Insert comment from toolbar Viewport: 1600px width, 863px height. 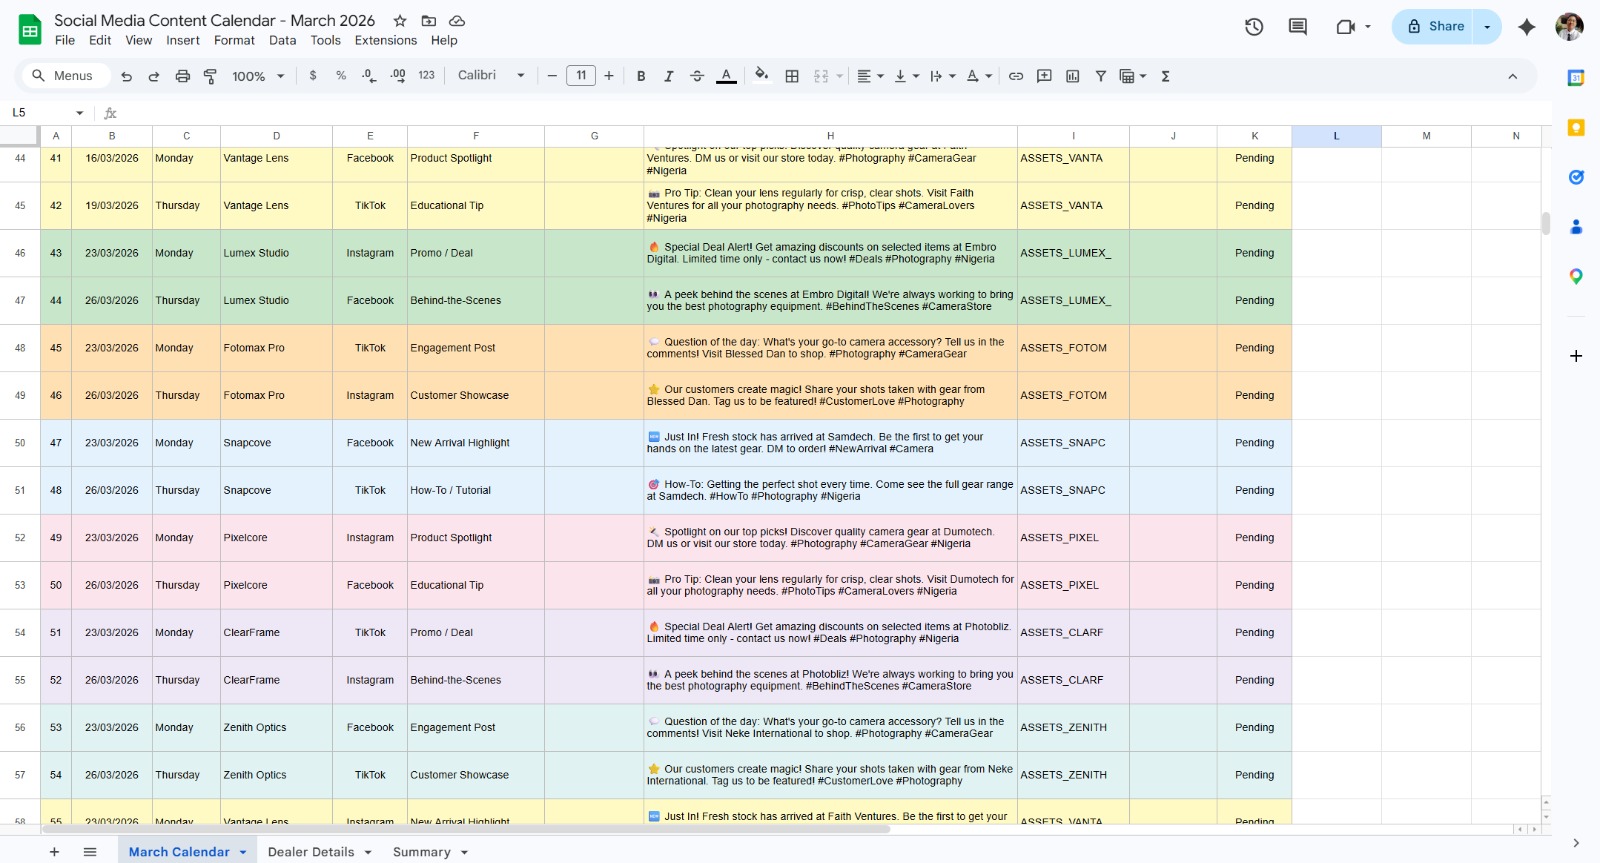(1044, 76)
